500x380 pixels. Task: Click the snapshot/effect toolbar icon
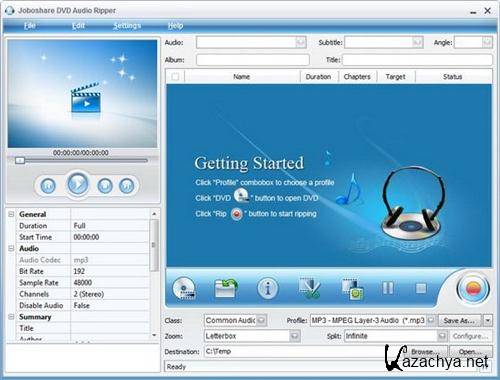point(352,289)
